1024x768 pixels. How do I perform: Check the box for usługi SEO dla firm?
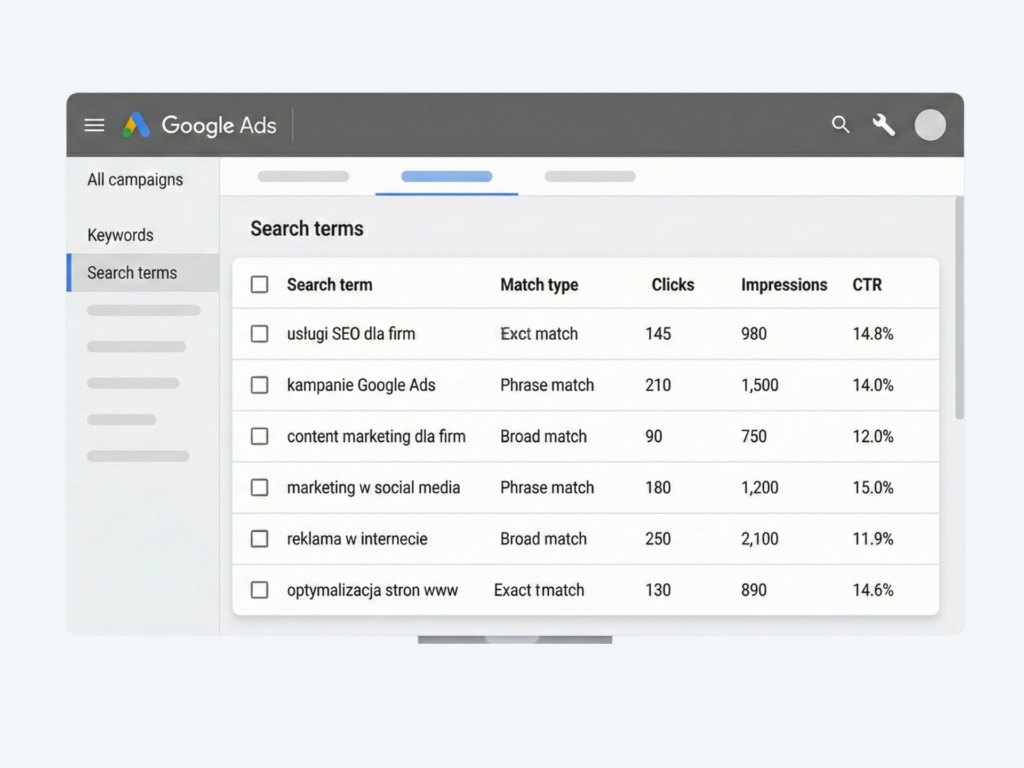click(x=259, y=334)
